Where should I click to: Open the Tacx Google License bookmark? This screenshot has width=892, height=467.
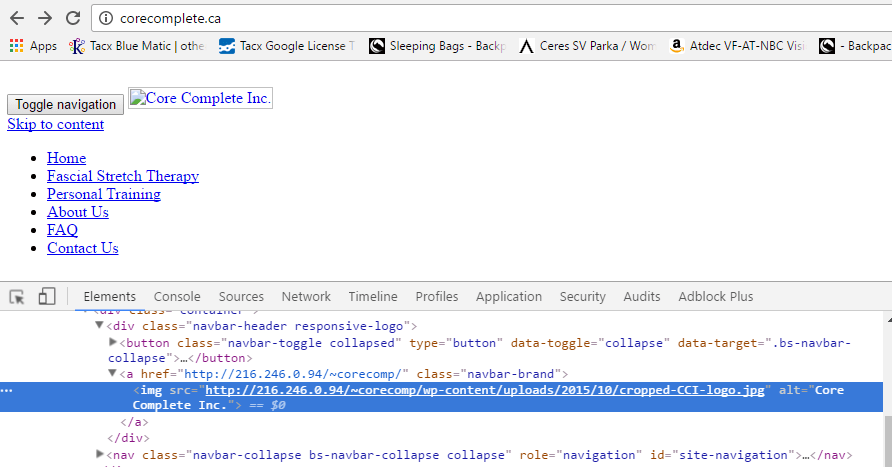287,46
